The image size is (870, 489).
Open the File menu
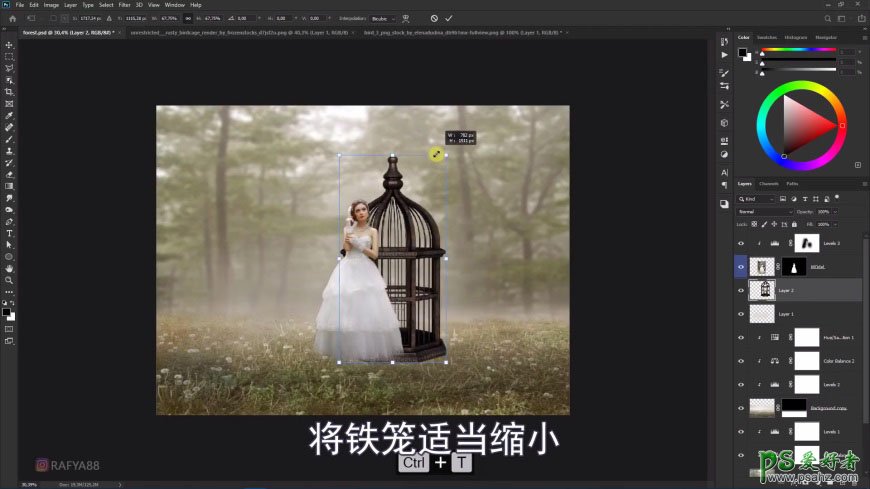(19, 5)
